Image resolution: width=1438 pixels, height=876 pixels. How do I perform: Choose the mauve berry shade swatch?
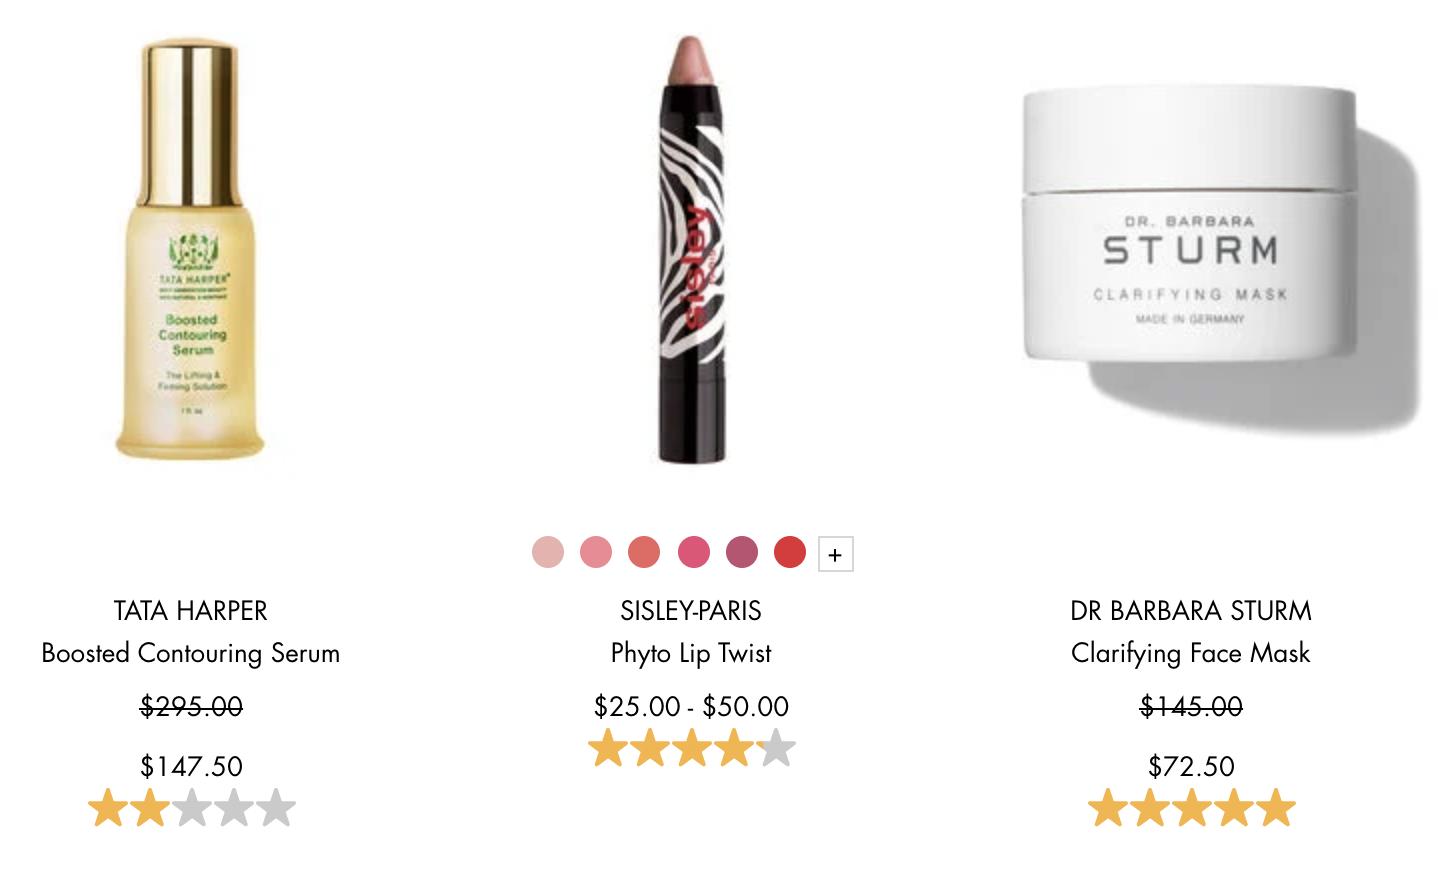coord(741,552)
